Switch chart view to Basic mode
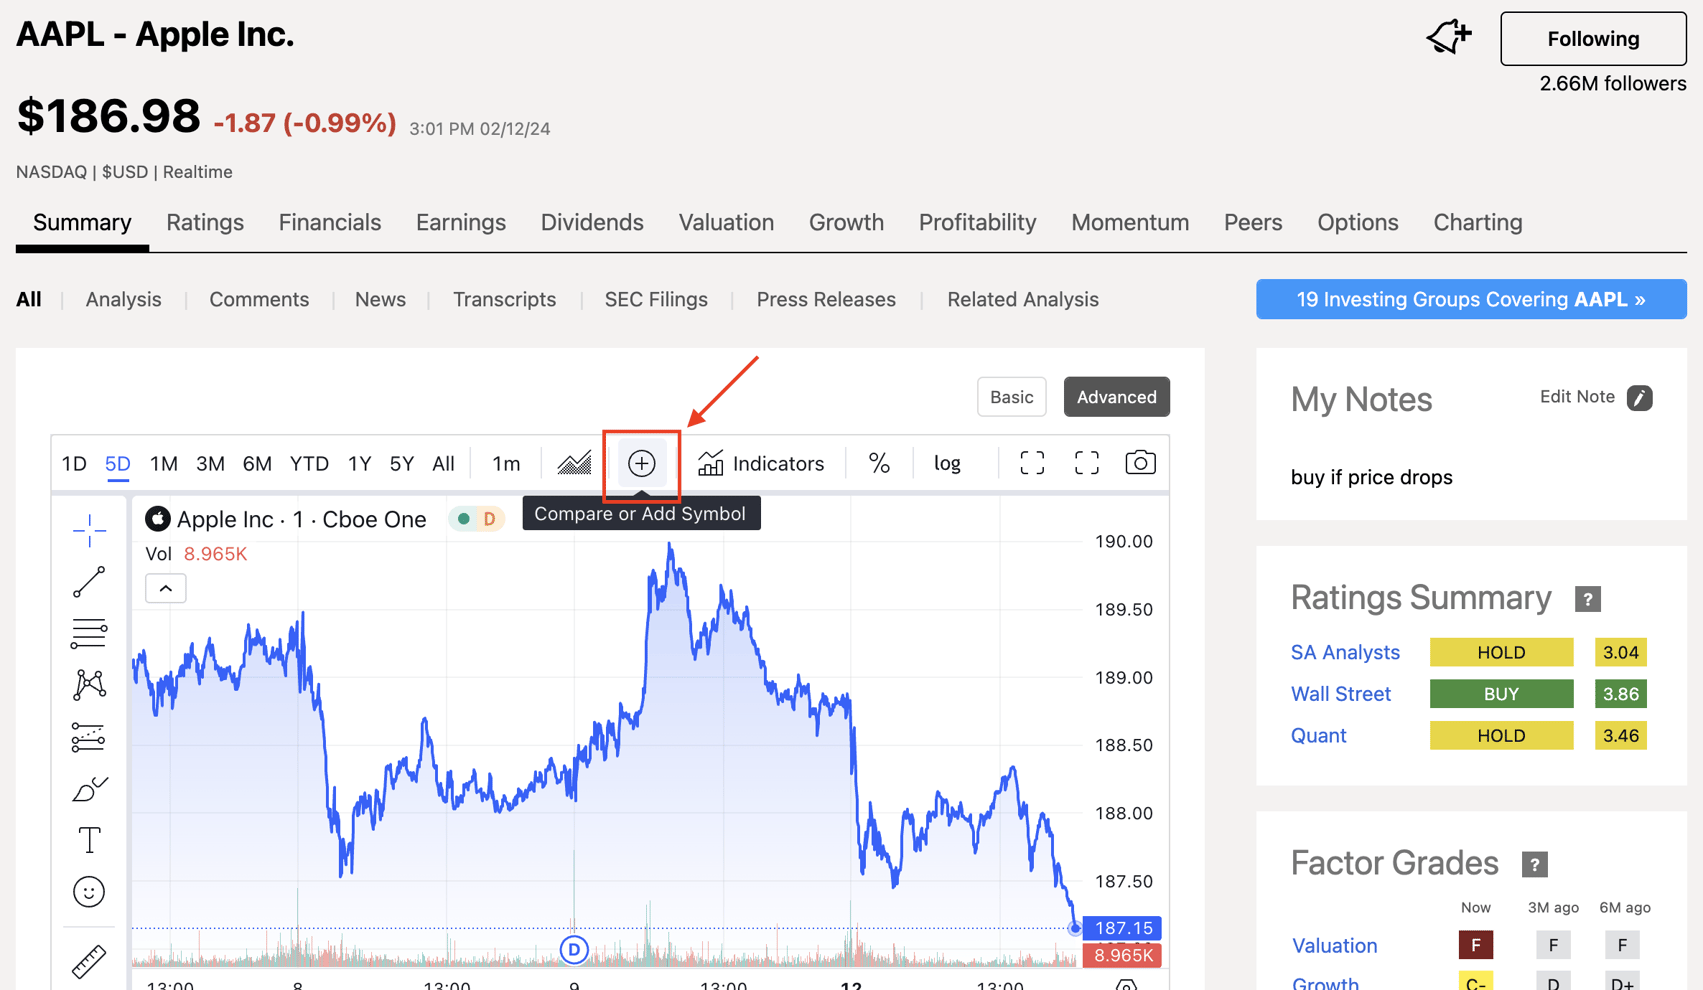Screen dimensions: 1703x990 click(1011, 396)
